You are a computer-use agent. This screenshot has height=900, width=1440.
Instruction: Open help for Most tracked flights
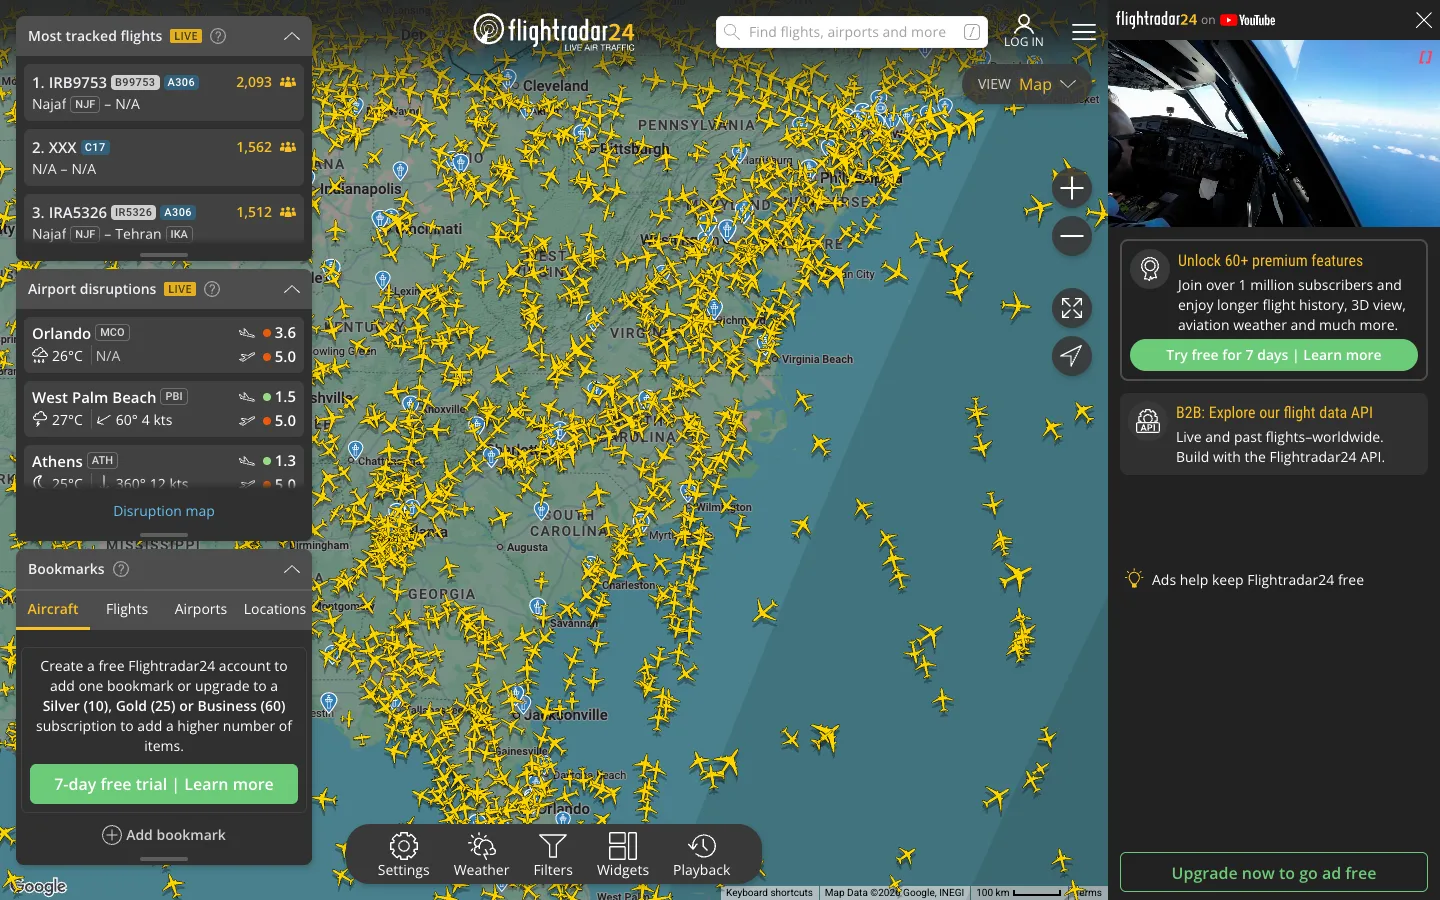coord(218,36)
